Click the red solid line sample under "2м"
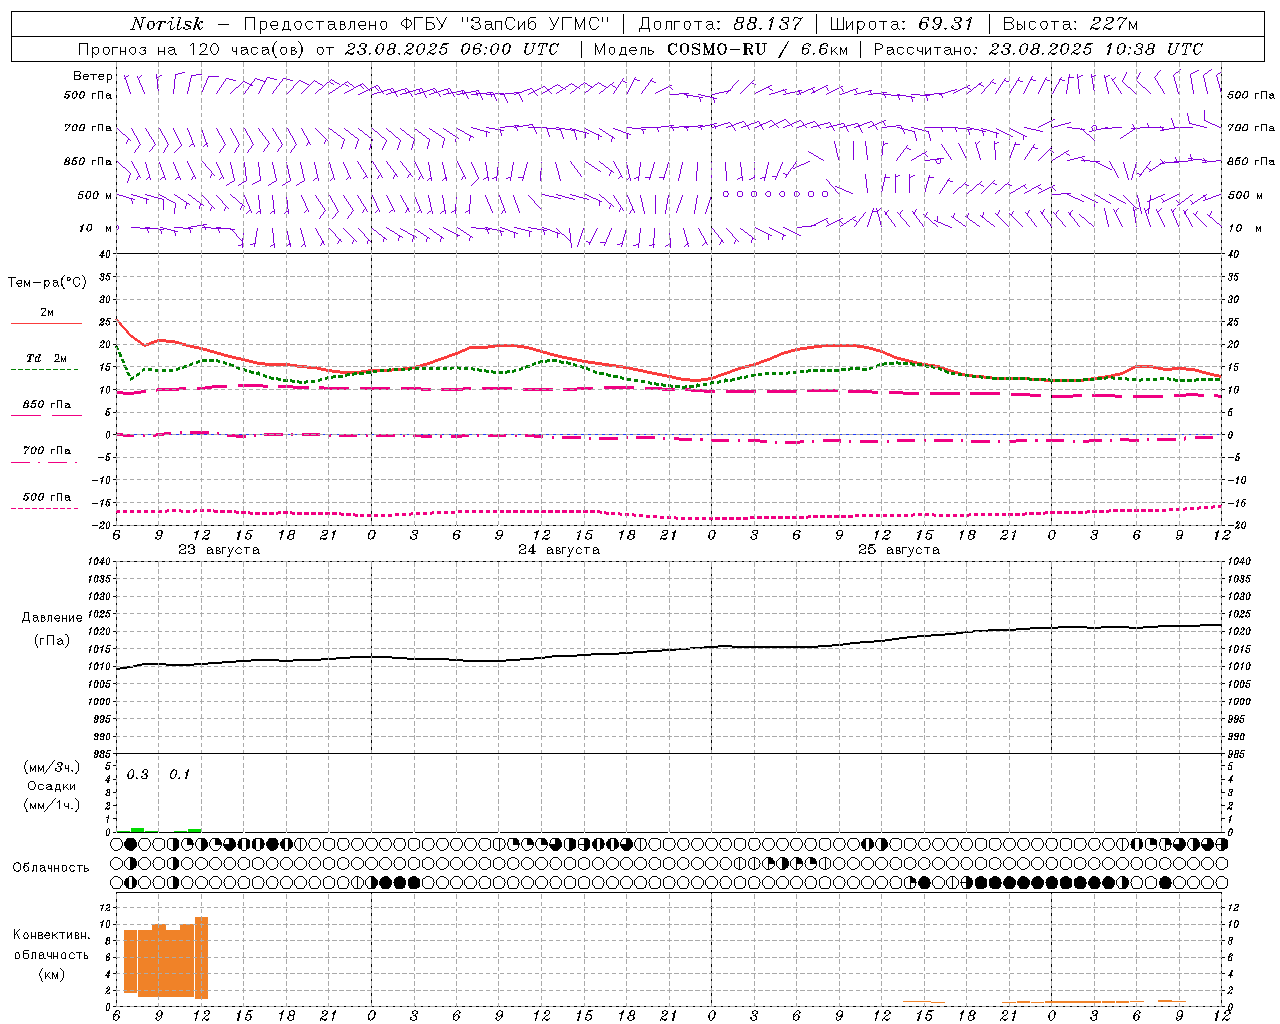Viewport: 1280px width, 1024px height. (46, 323)
